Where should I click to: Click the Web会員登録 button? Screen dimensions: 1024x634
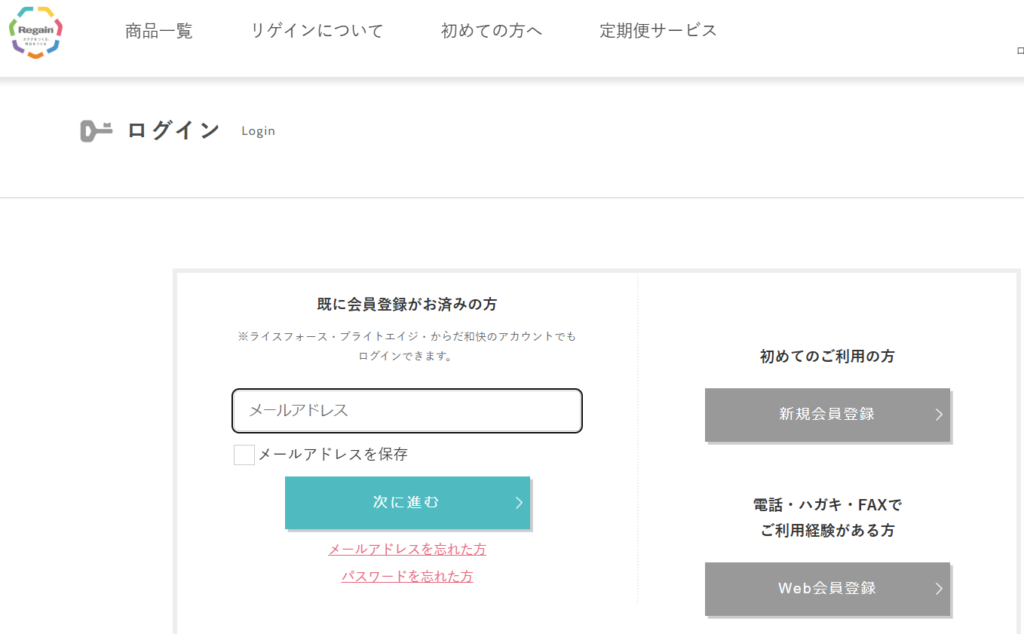[x=827, y=588]
